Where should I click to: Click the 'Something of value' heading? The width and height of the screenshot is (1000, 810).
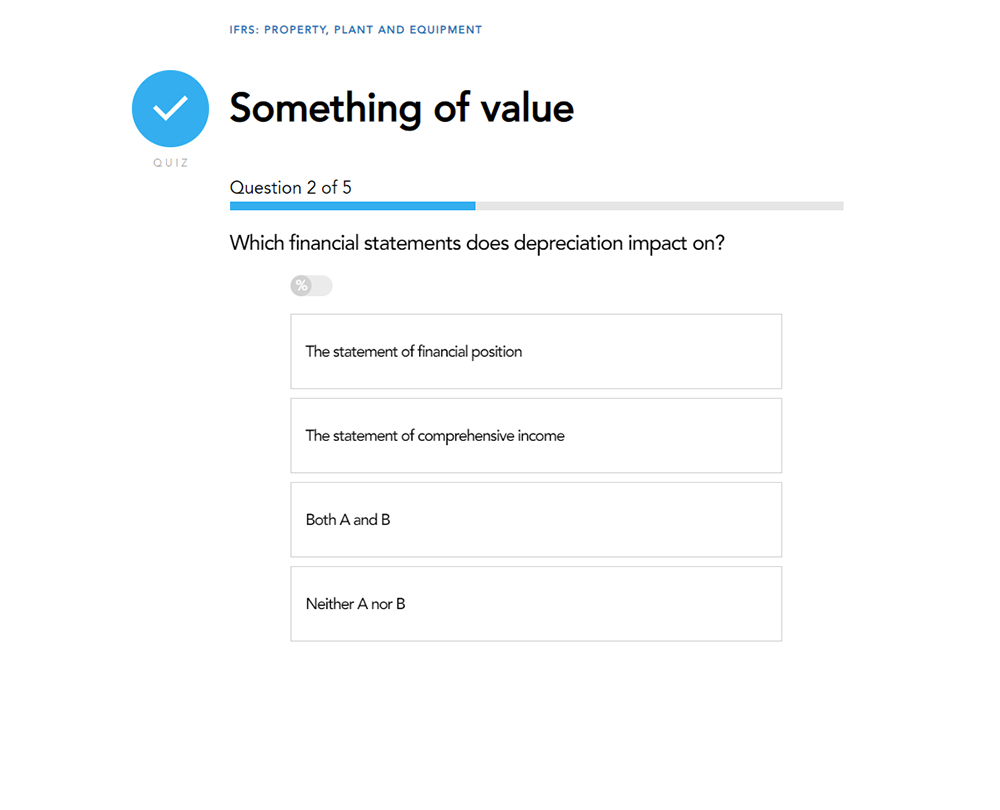coord(401,108)
